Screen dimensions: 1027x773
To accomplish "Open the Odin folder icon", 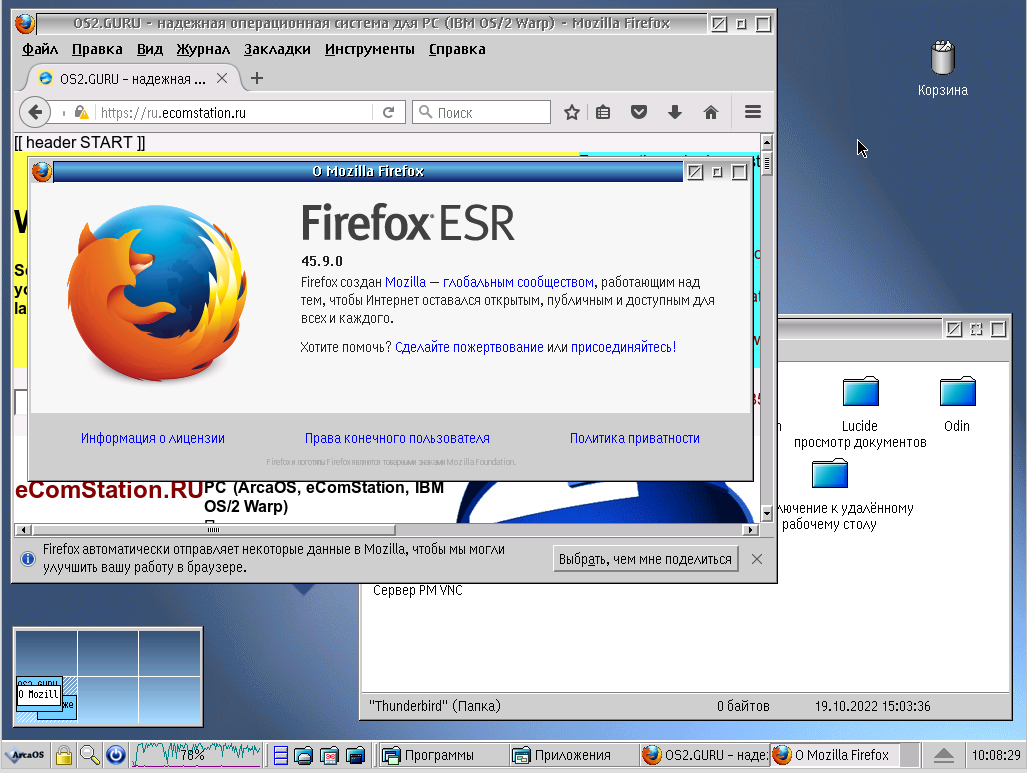I will [958, 392].
